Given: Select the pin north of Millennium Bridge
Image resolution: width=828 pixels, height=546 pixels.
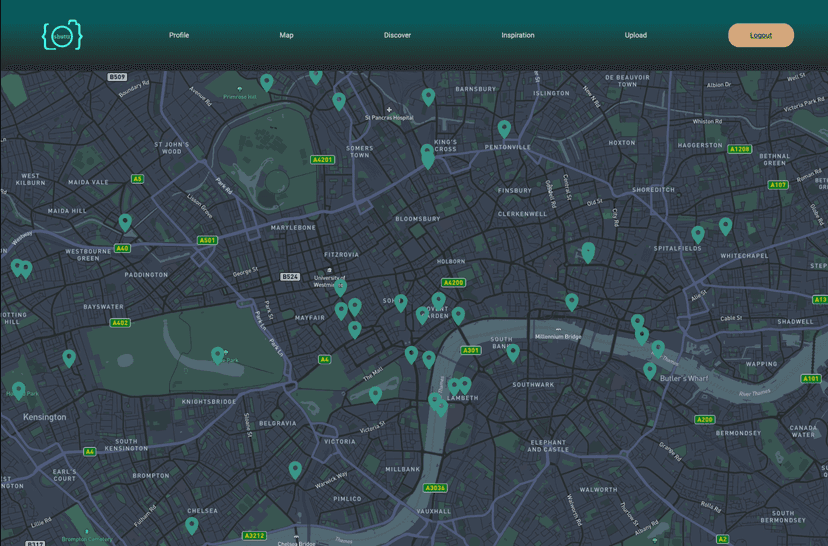Looking at the screenshot, I should [571, 302].
